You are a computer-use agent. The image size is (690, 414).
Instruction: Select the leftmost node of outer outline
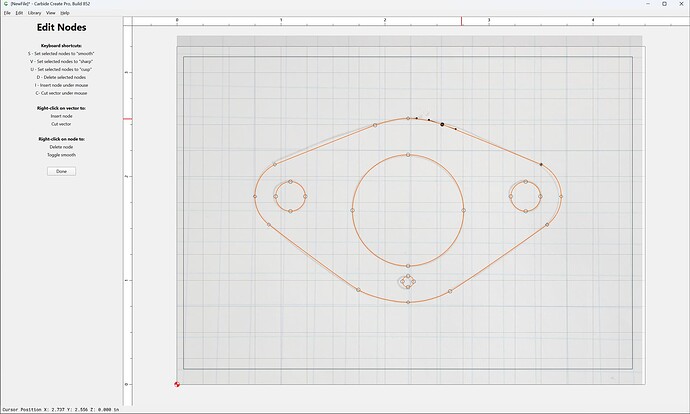click(255, 196)
